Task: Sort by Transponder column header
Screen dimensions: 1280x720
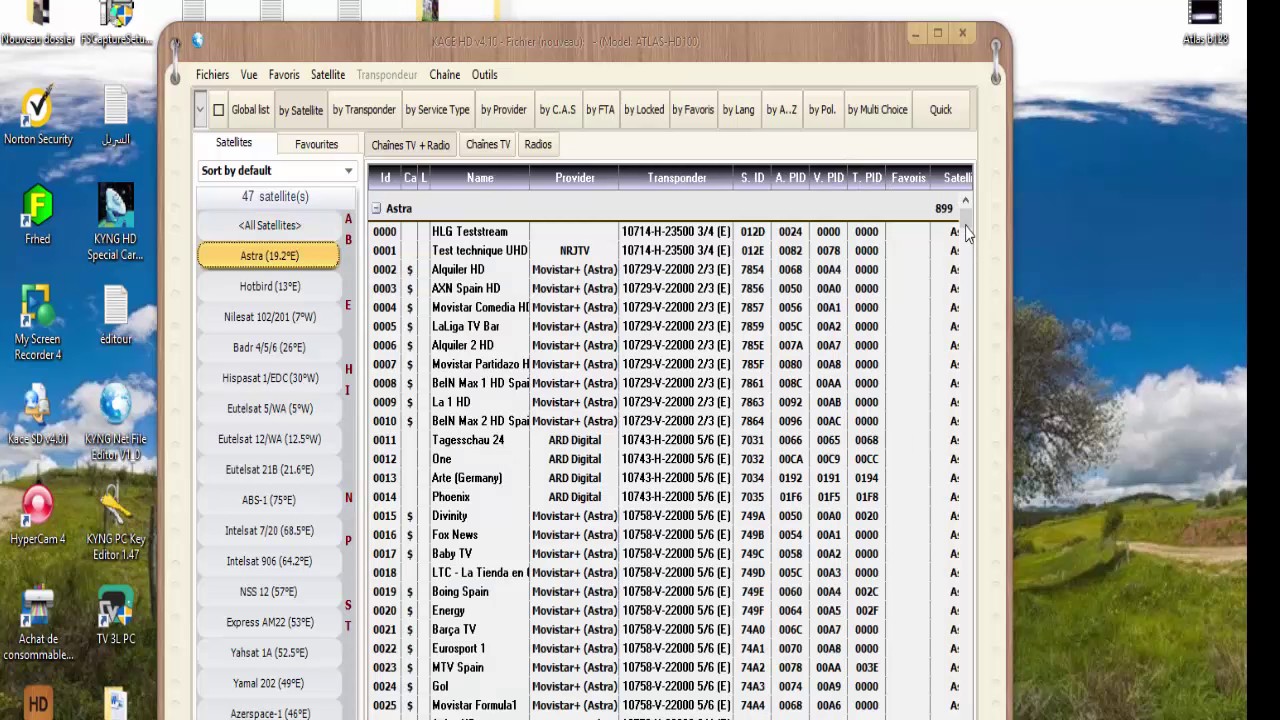Action: (676, 178)
